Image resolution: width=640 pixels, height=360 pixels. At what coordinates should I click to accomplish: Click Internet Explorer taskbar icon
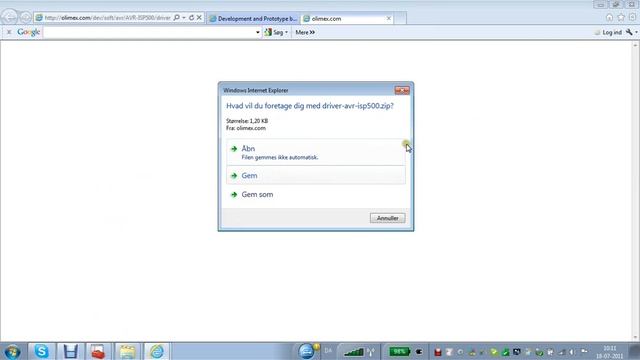click(156, 351)
